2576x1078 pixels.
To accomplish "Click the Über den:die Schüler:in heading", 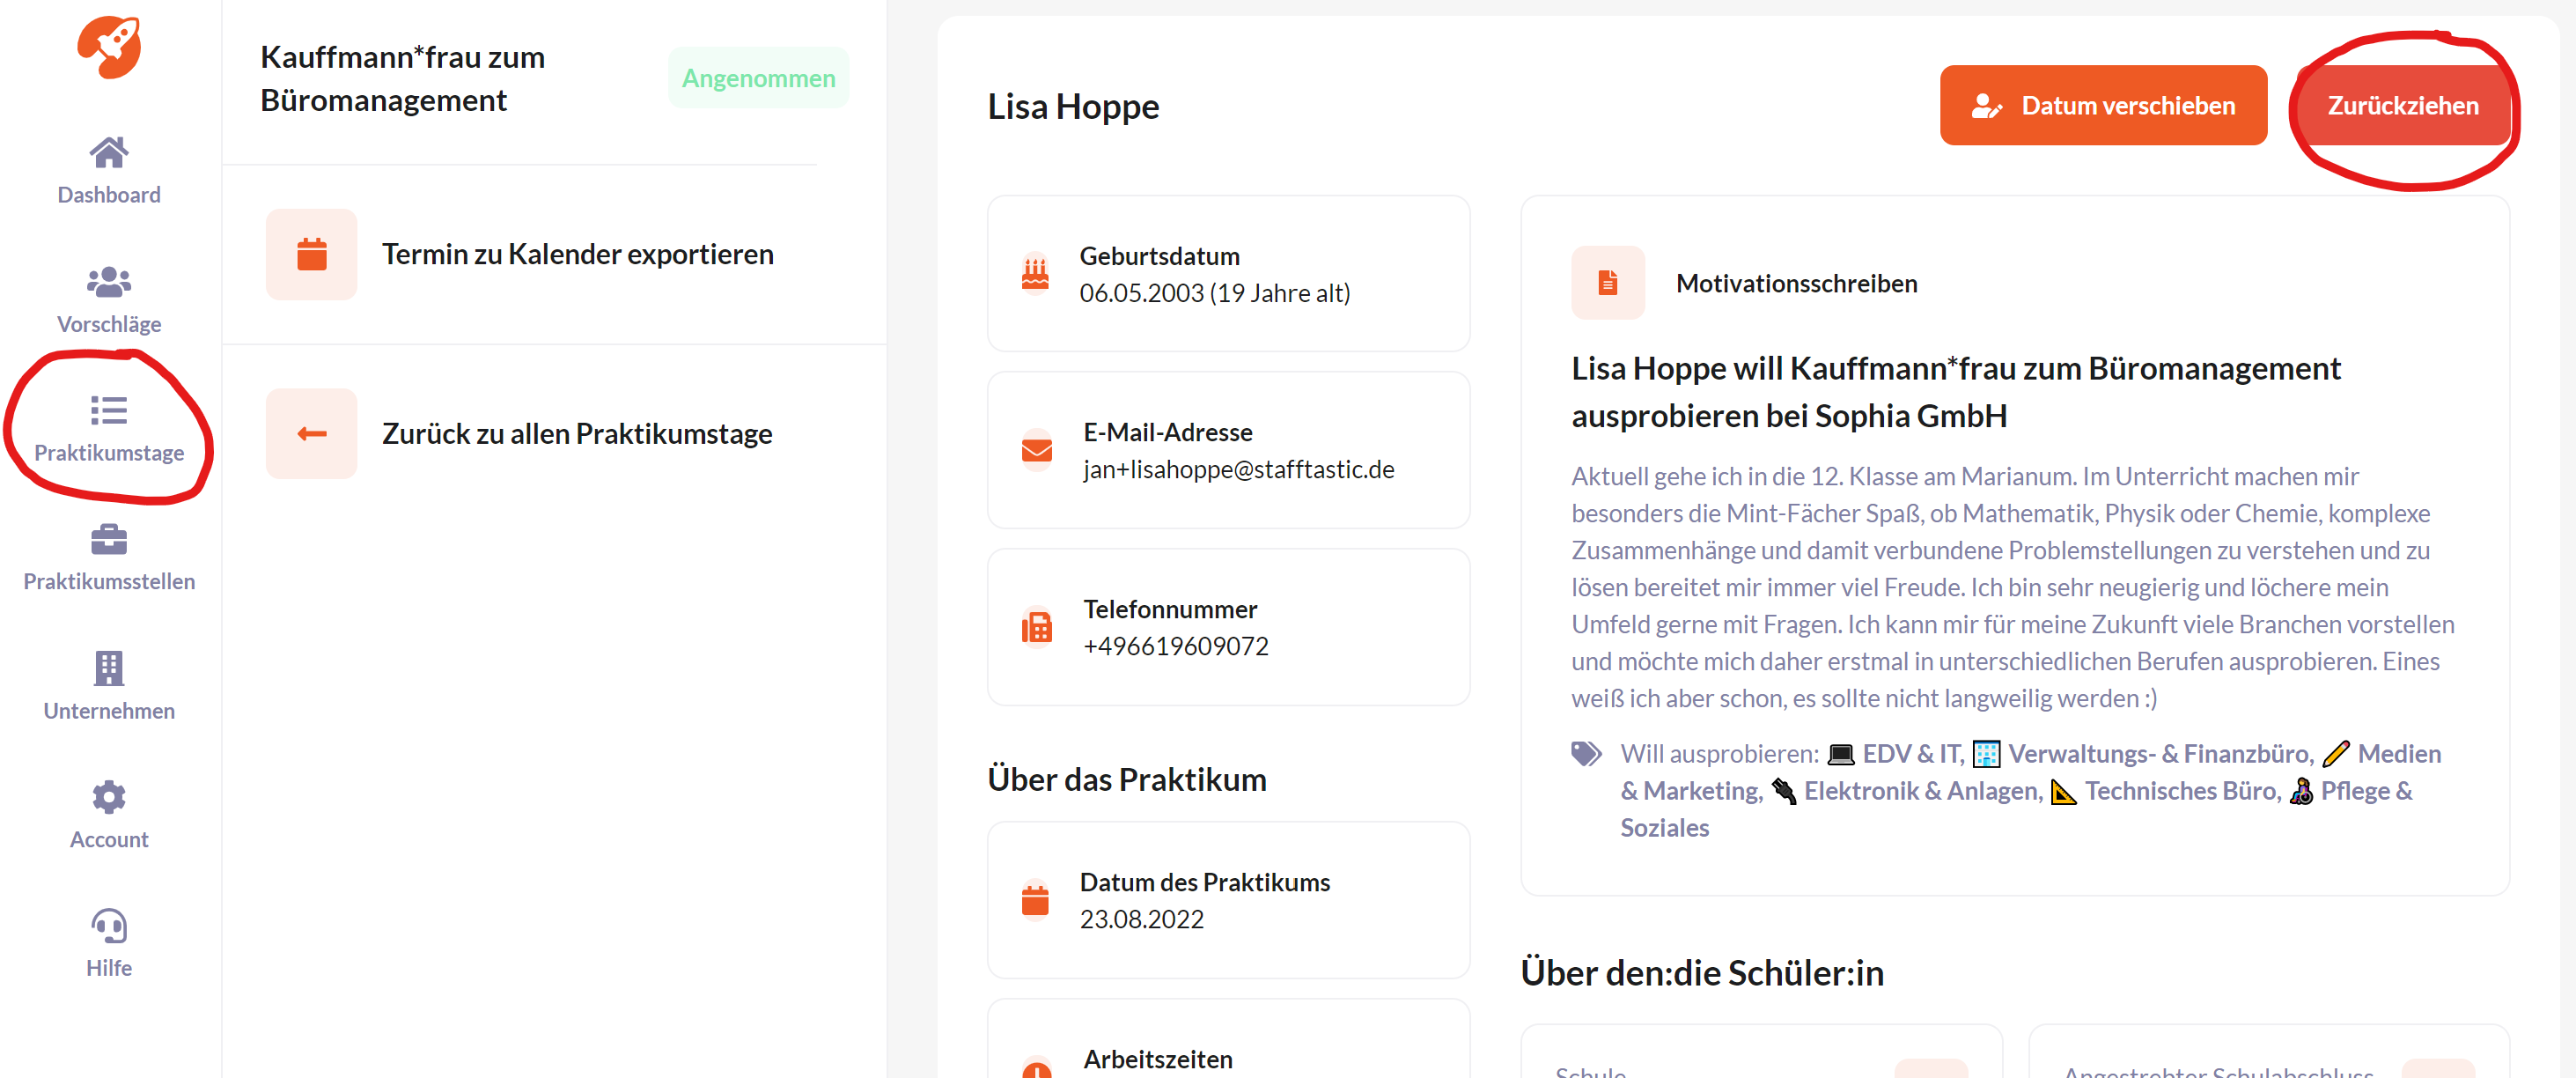I will click(1702, 972).
